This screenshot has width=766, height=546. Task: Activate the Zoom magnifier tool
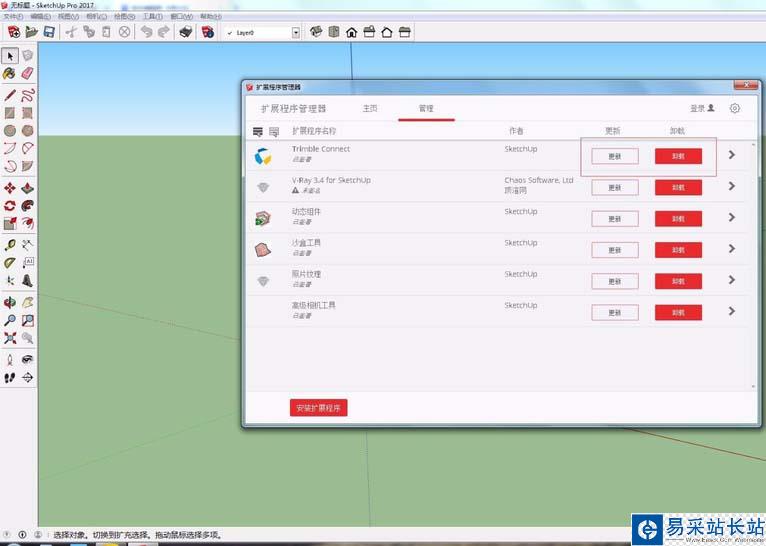(x=10, y=320)
